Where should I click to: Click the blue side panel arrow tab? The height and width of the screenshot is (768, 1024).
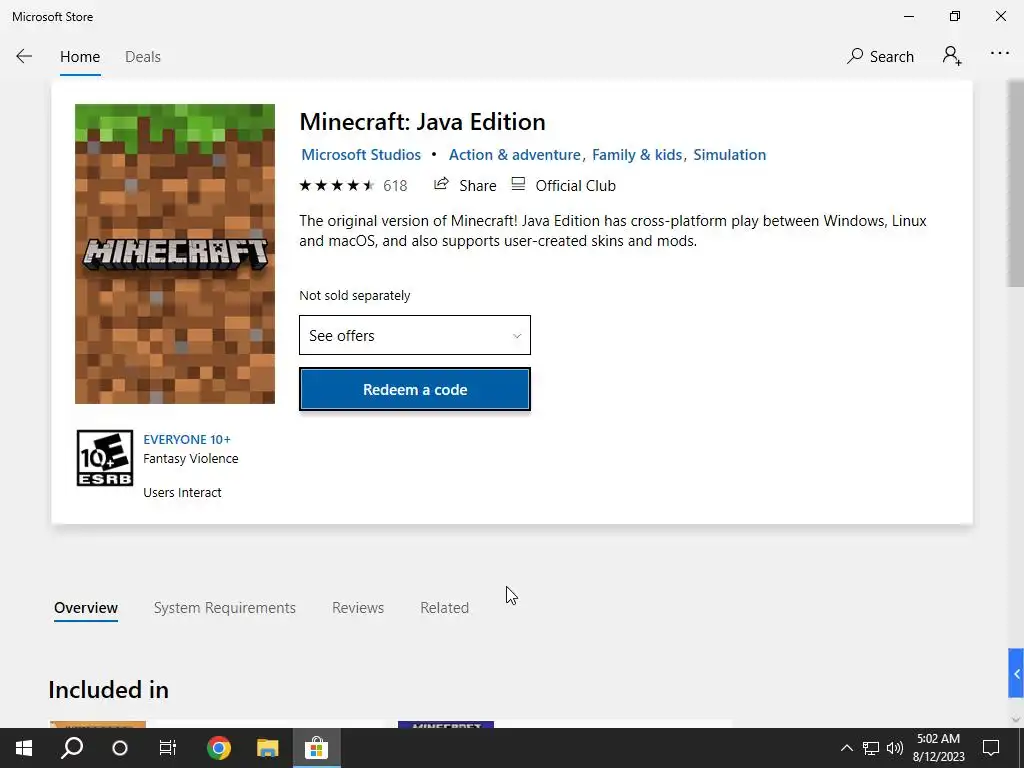1016,673
